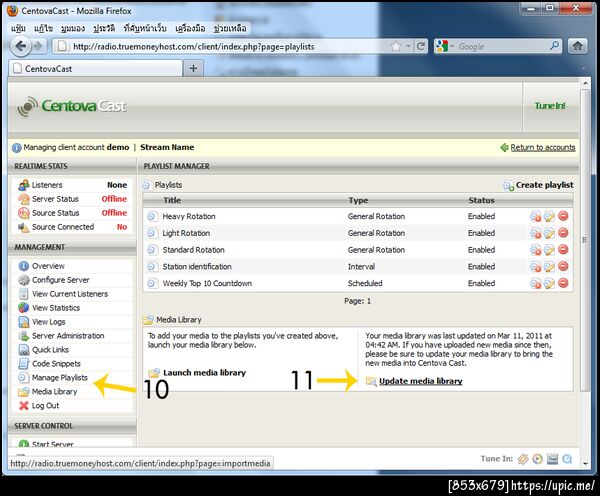This screenshot has width=600, height=496.
Task: Disable the Heavy Rotation playlist icon
Action: [x=535, y=216]
